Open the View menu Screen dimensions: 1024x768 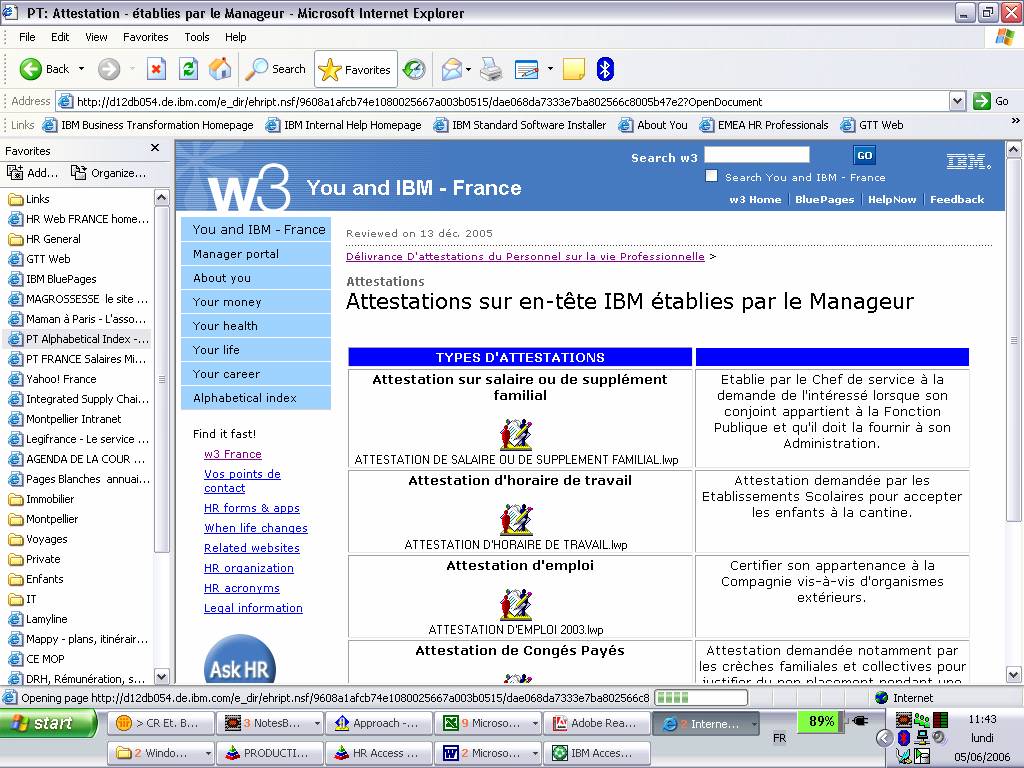coord(96,37)
